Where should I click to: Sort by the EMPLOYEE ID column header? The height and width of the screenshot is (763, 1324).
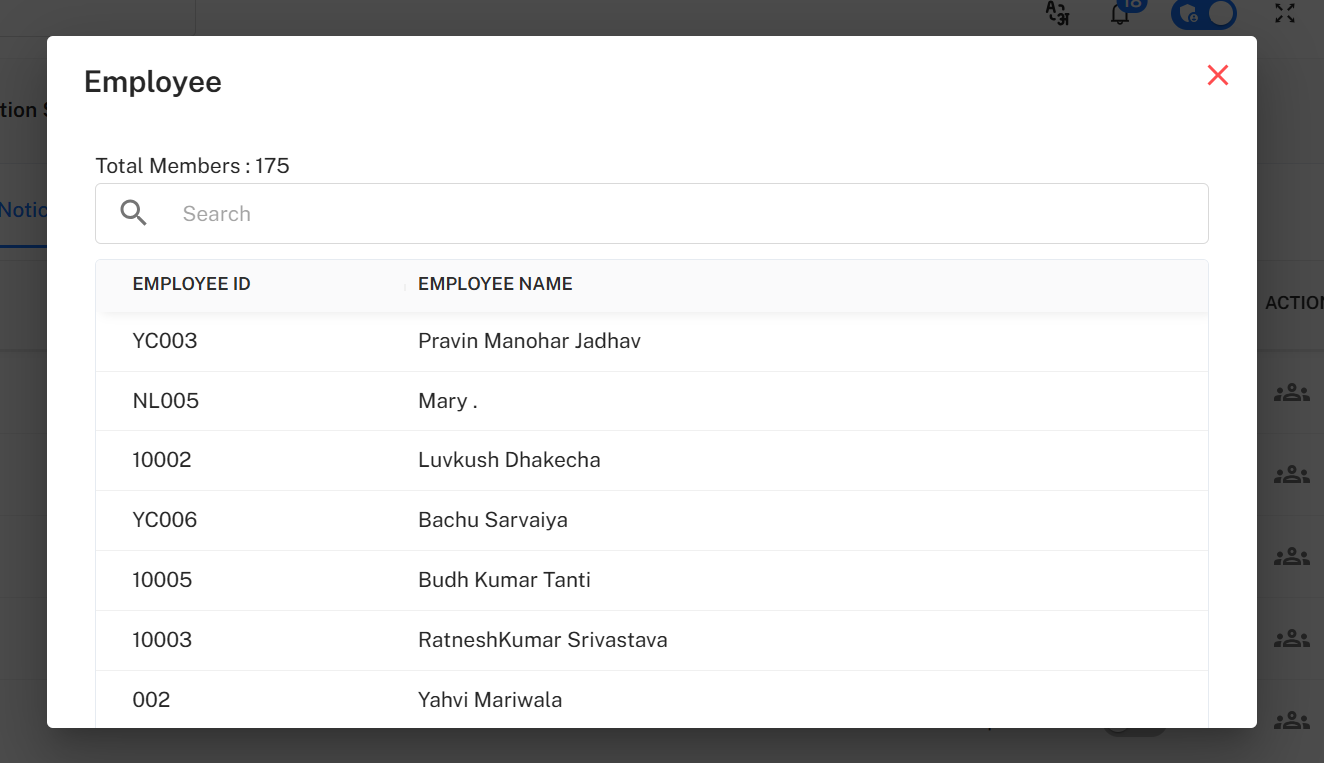(x=191, y=283)
